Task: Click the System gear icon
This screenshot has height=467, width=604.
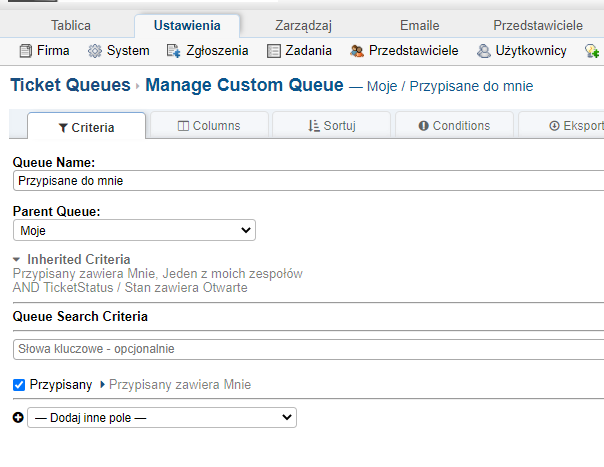Action: click(95, 51)
